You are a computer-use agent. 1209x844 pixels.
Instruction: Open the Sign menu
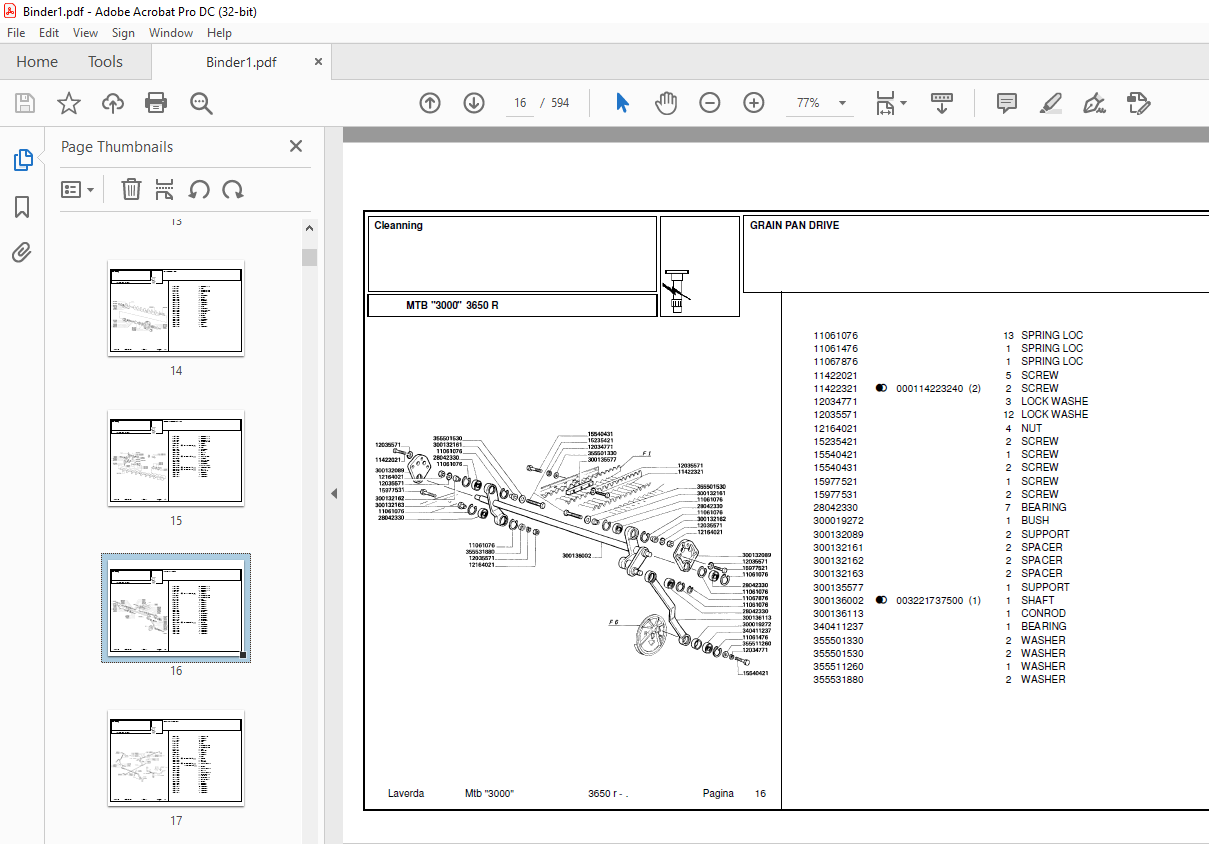(123, 33)
